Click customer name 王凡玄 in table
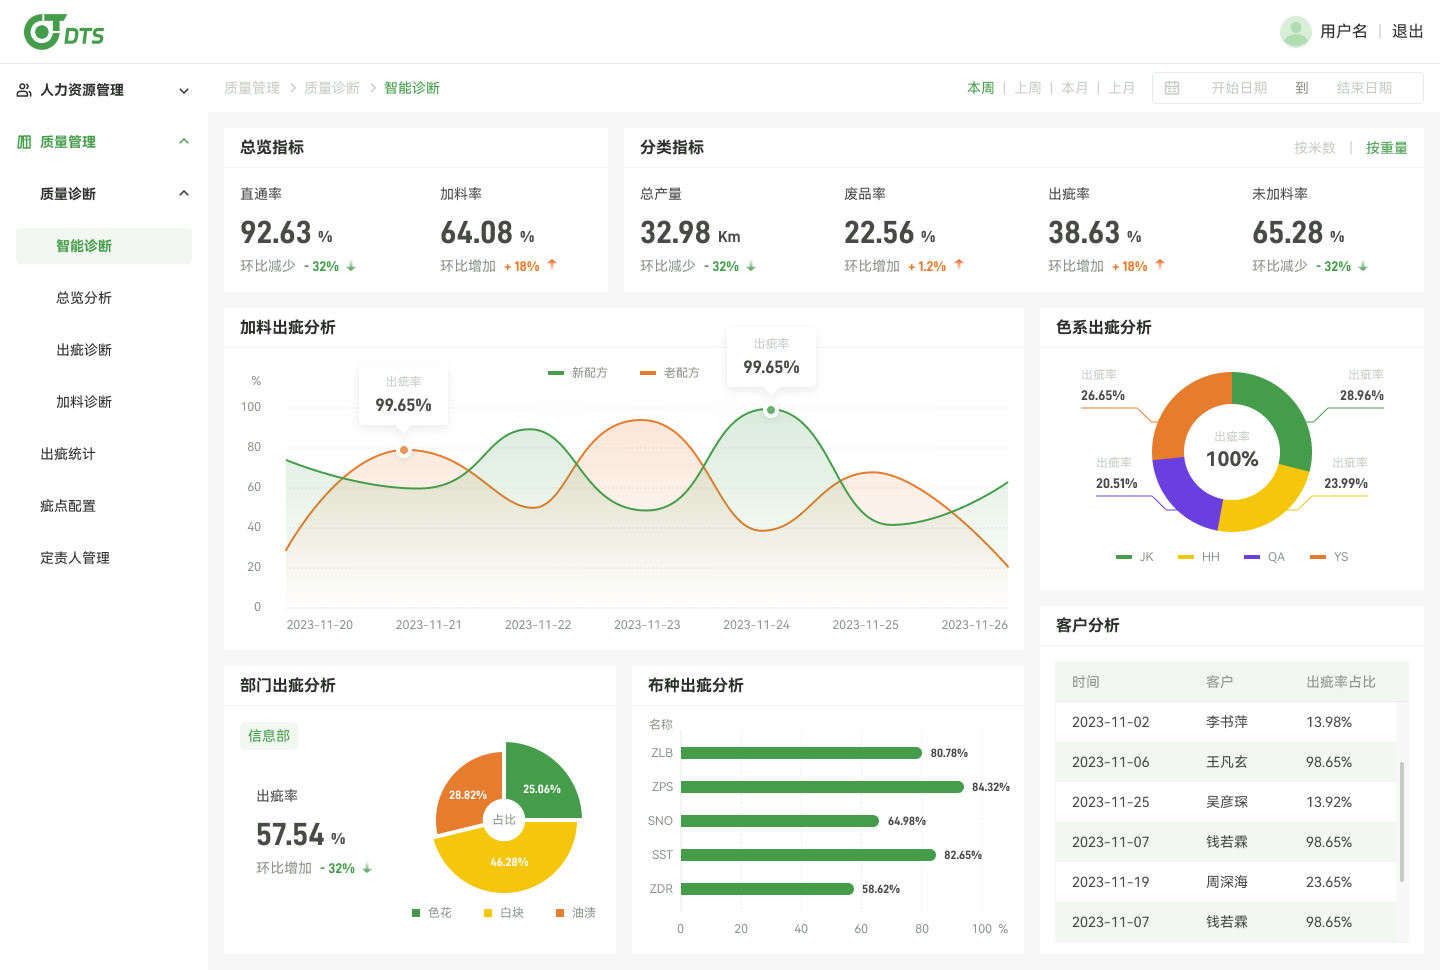Image resolution: width=1440 pixels, height=970 pixels. click(x=1227, y=762)
